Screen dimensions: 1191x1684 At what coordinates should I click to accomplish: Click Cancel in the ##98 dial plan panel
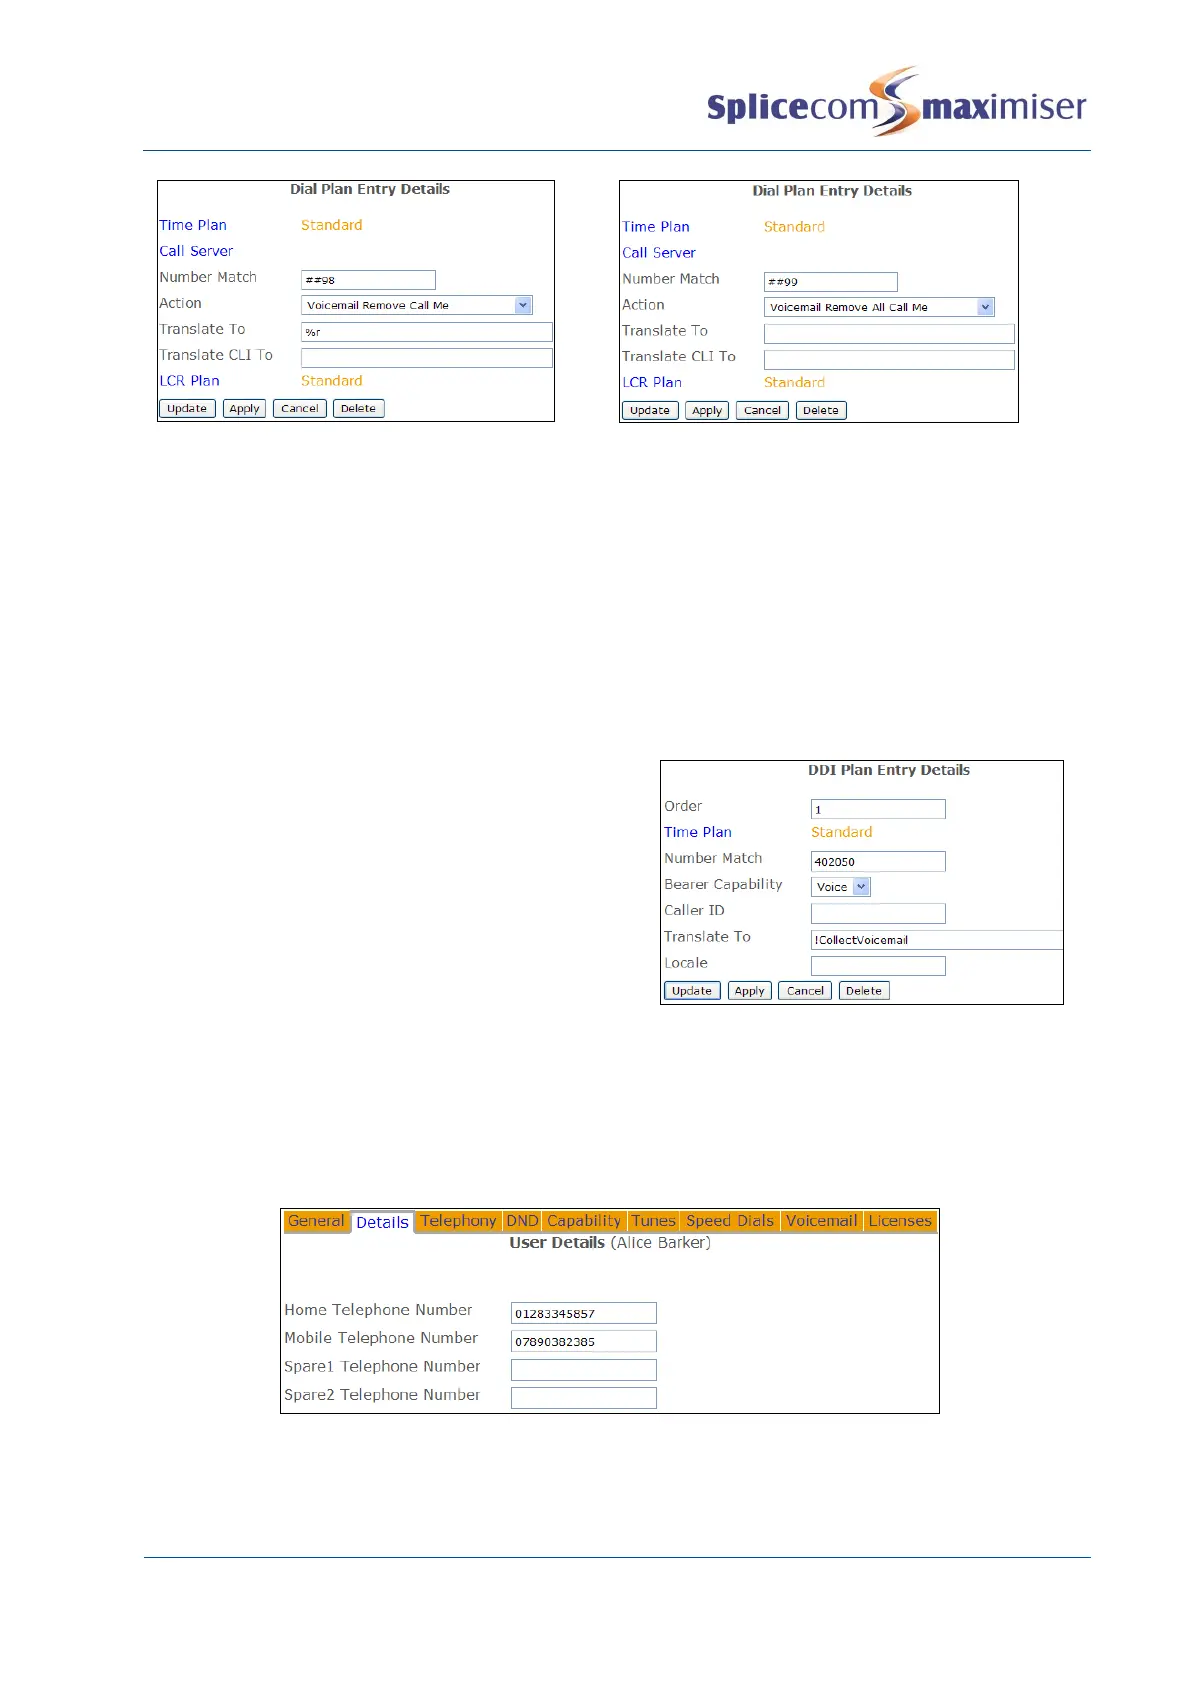tap(300, 408)
